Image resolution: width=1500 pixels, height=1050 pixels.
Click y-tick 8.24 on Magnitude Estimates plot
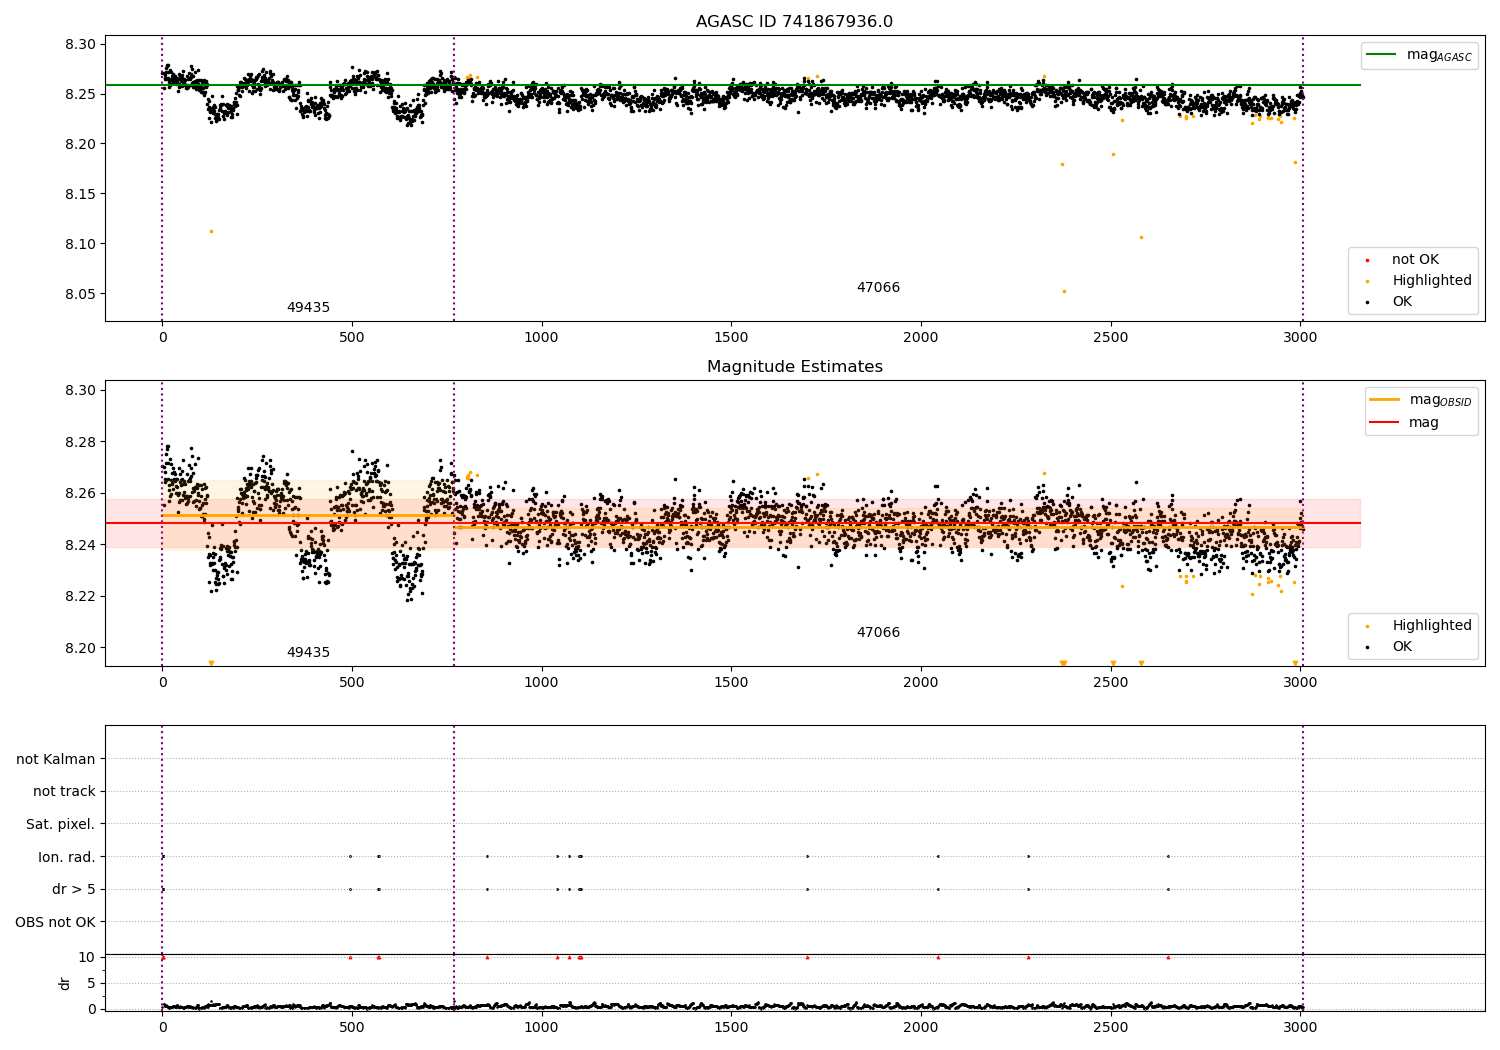(81, 545)
